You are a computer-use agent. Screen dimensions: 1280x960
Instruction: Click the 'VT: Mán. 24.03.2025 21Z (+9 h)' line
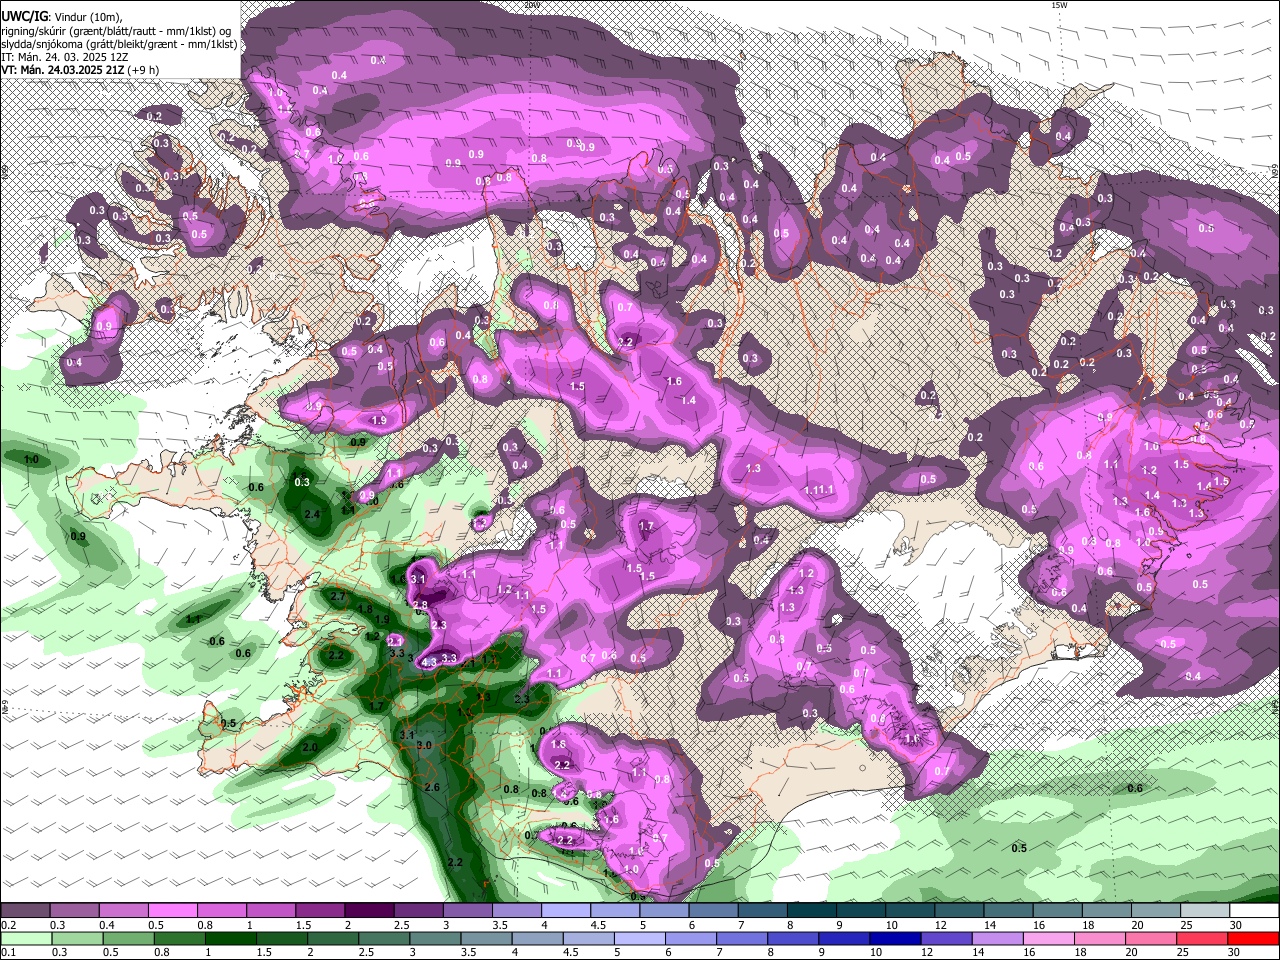click(81, 71)
